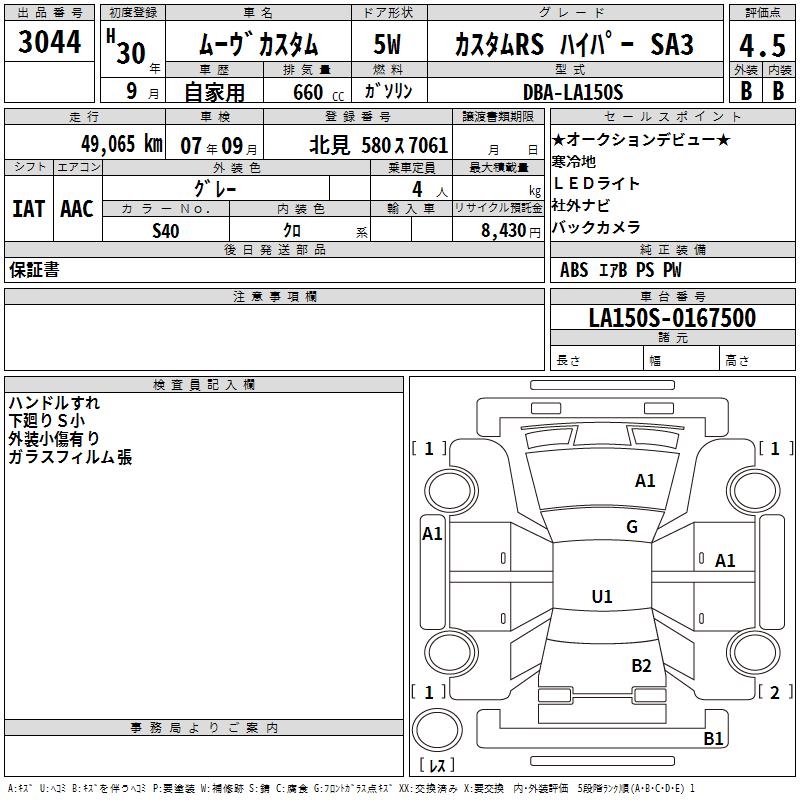Click the chassis number LA150S-0167500
Viewport: 800px width, 800px height.
pyautogui.click(x=671, y=318)
